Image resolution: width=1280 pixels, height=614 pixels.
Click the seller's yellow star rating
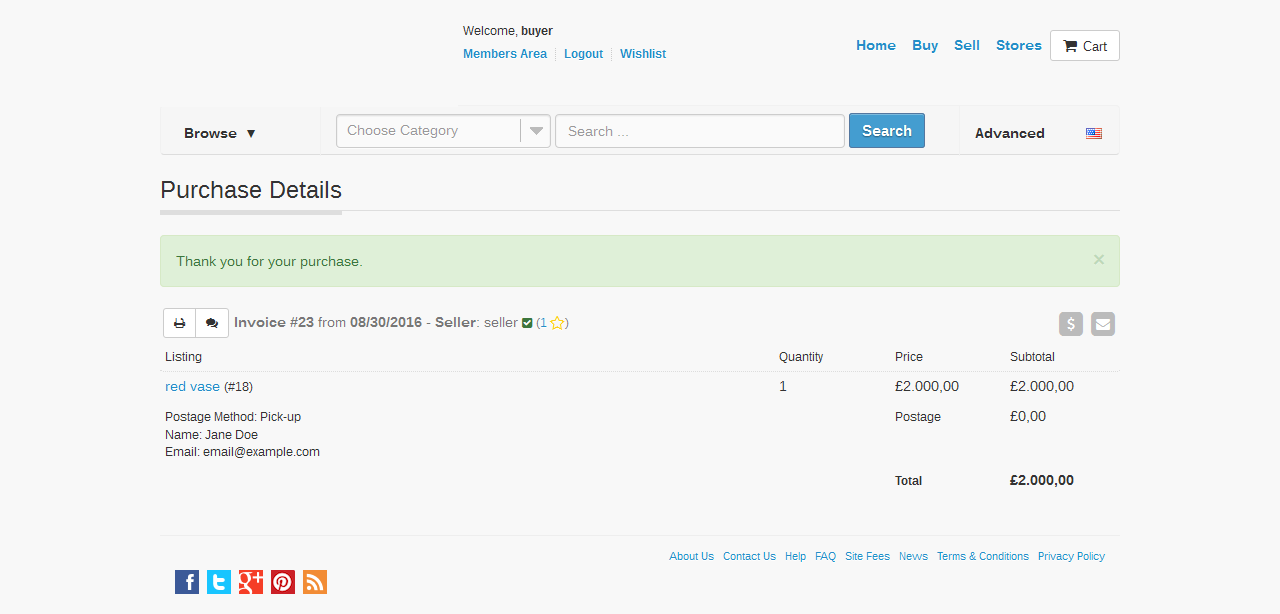[557, 323]
